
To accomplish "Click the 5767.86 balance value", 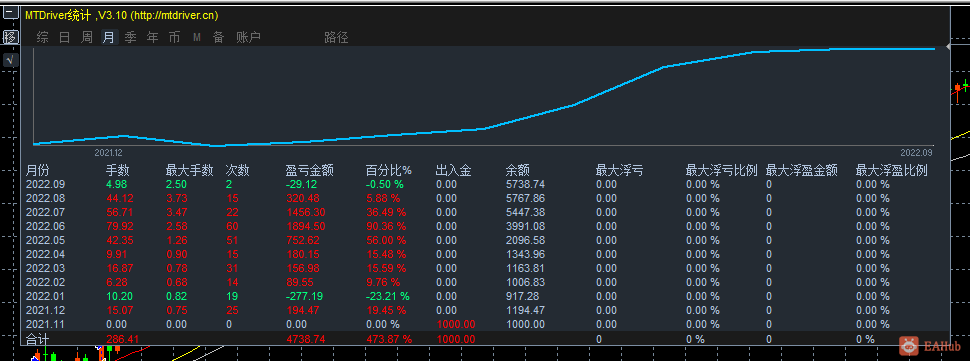I will [x=525, y=198].
